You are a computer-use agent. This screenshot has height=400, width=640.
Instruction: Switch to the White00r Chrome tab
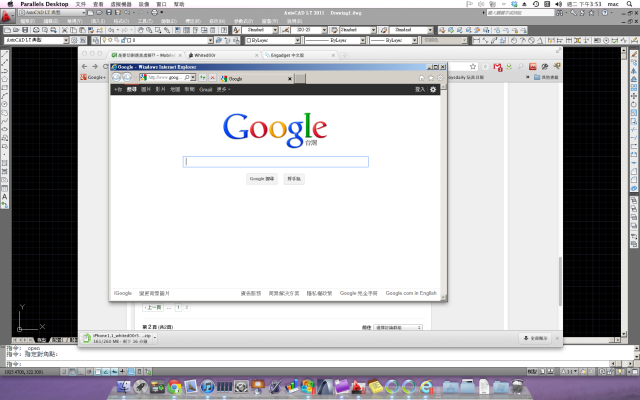(222, 55)
